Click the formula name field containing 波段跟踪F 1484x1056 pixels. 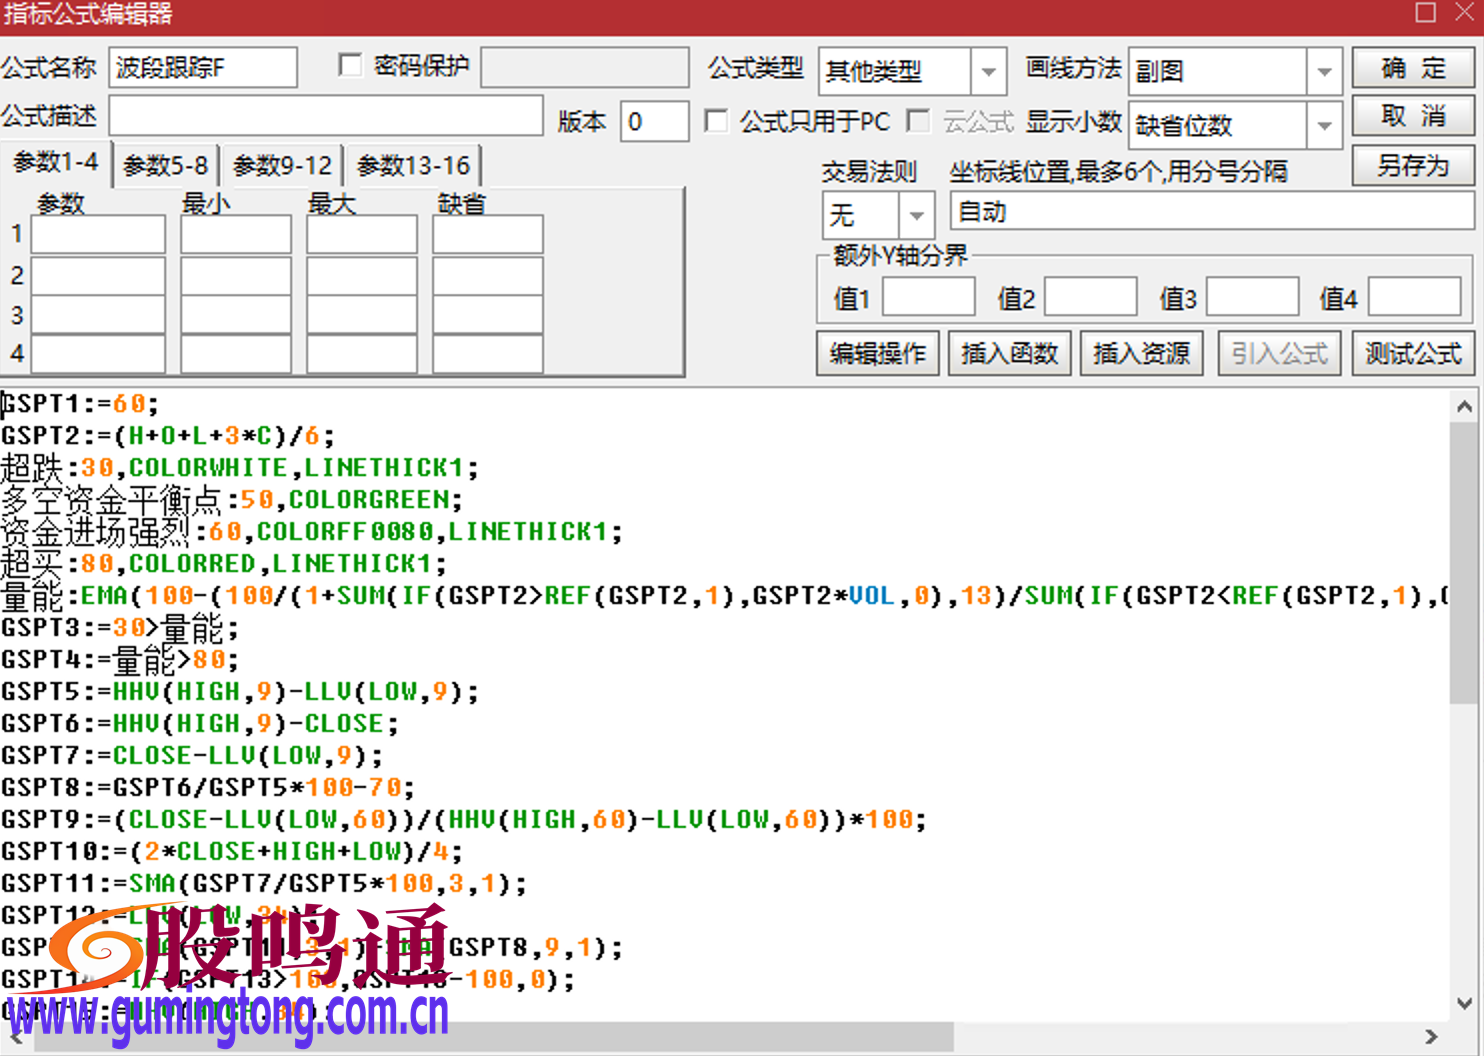[x=203, y=66]
